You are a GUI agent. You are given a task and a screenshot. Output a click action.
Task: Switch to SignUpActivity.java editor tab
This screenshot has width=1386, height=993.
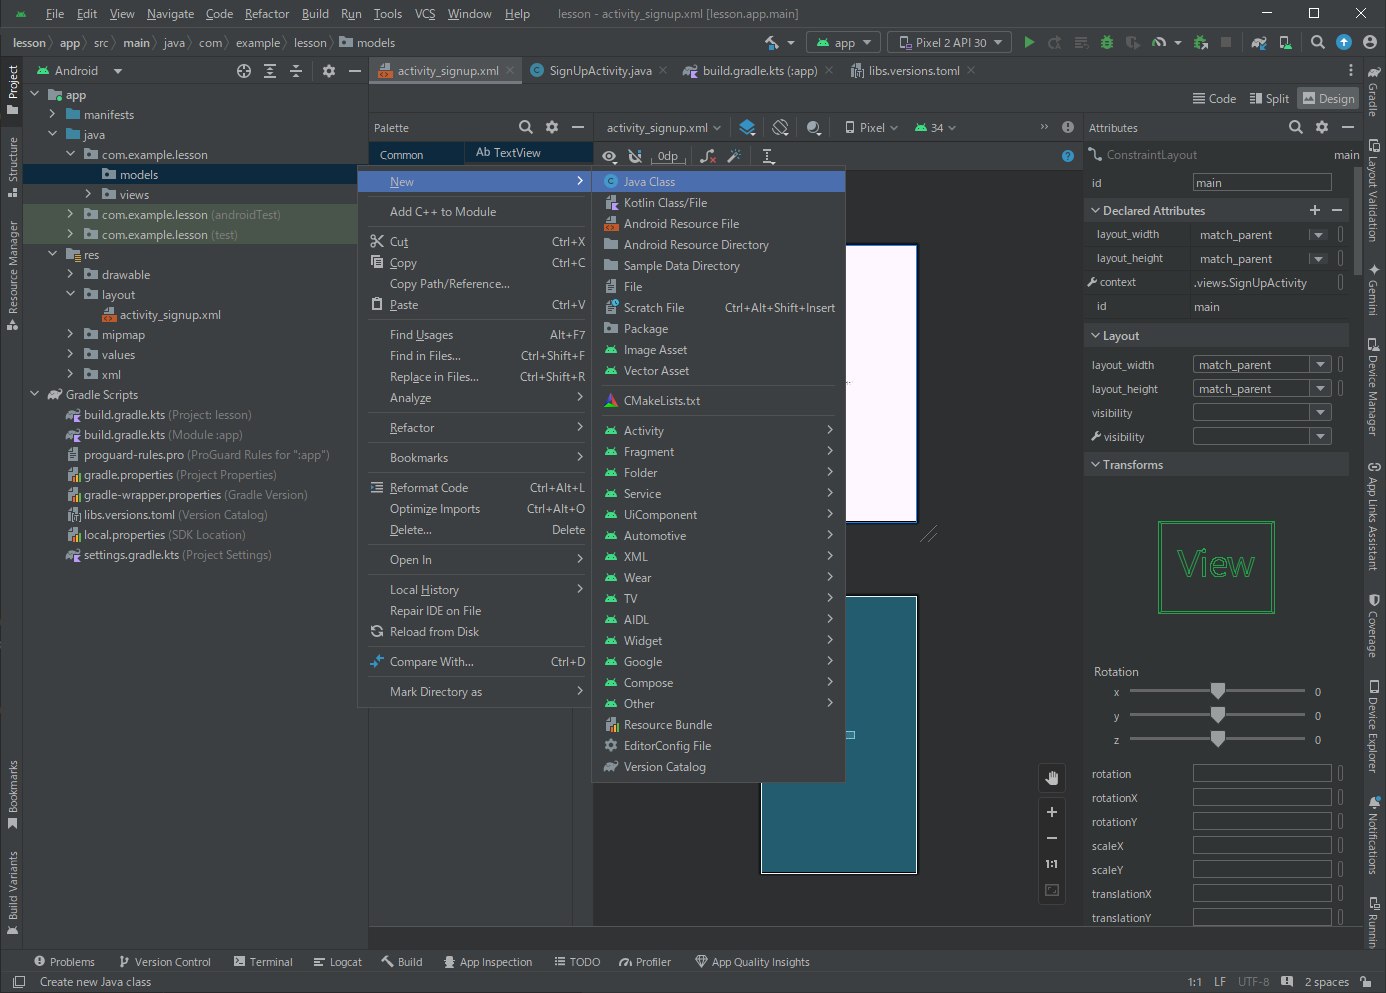point(600,70)
